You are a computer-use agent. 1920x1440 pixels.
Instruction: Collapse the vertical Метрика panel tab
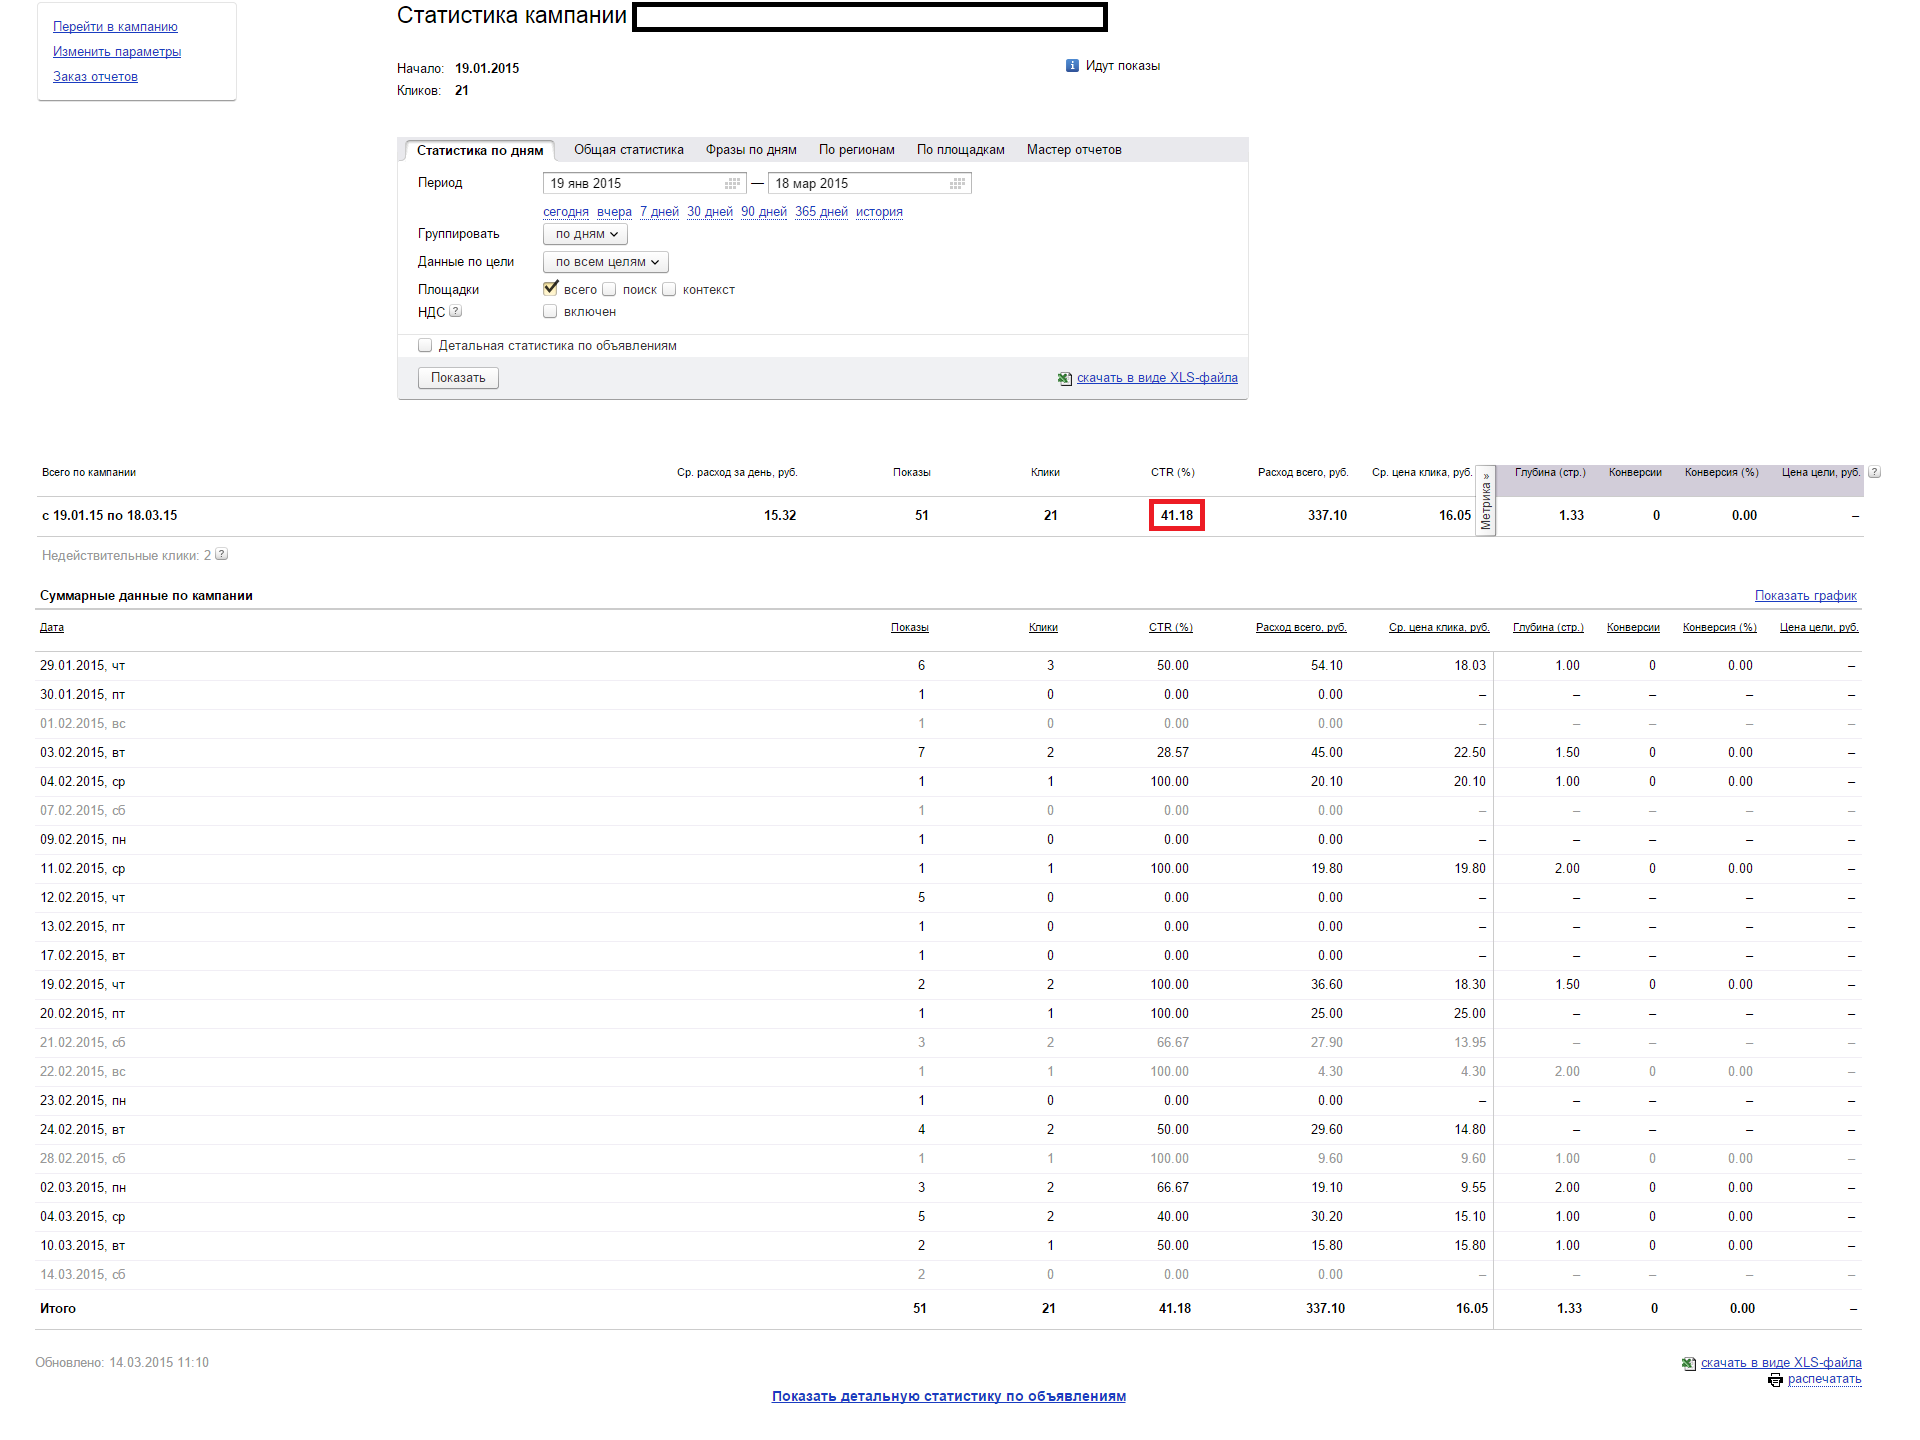(1486, 501)
